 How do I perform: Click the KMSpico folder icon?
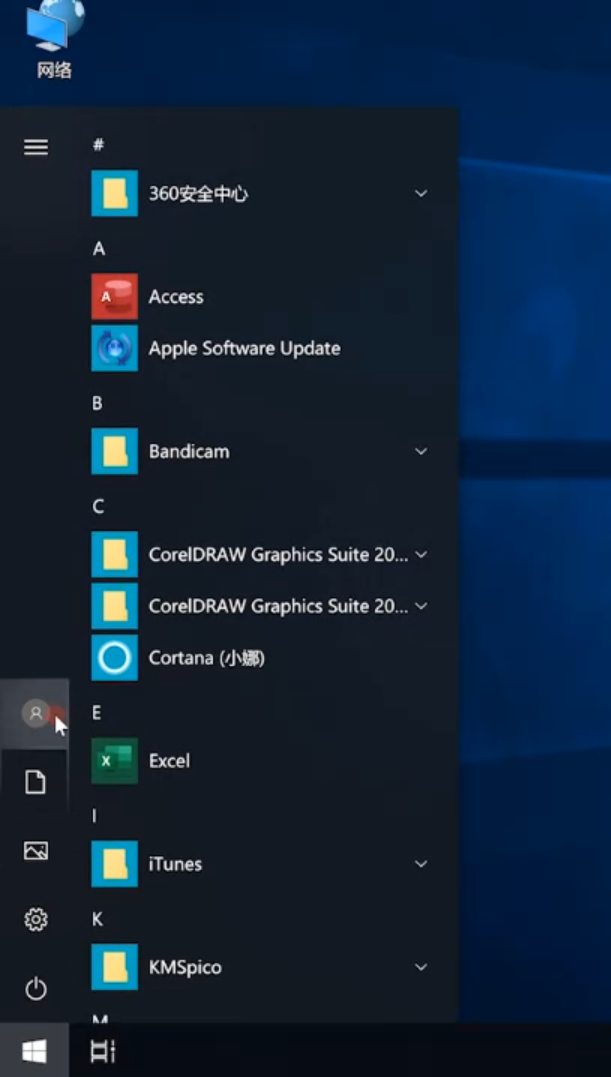115,967
